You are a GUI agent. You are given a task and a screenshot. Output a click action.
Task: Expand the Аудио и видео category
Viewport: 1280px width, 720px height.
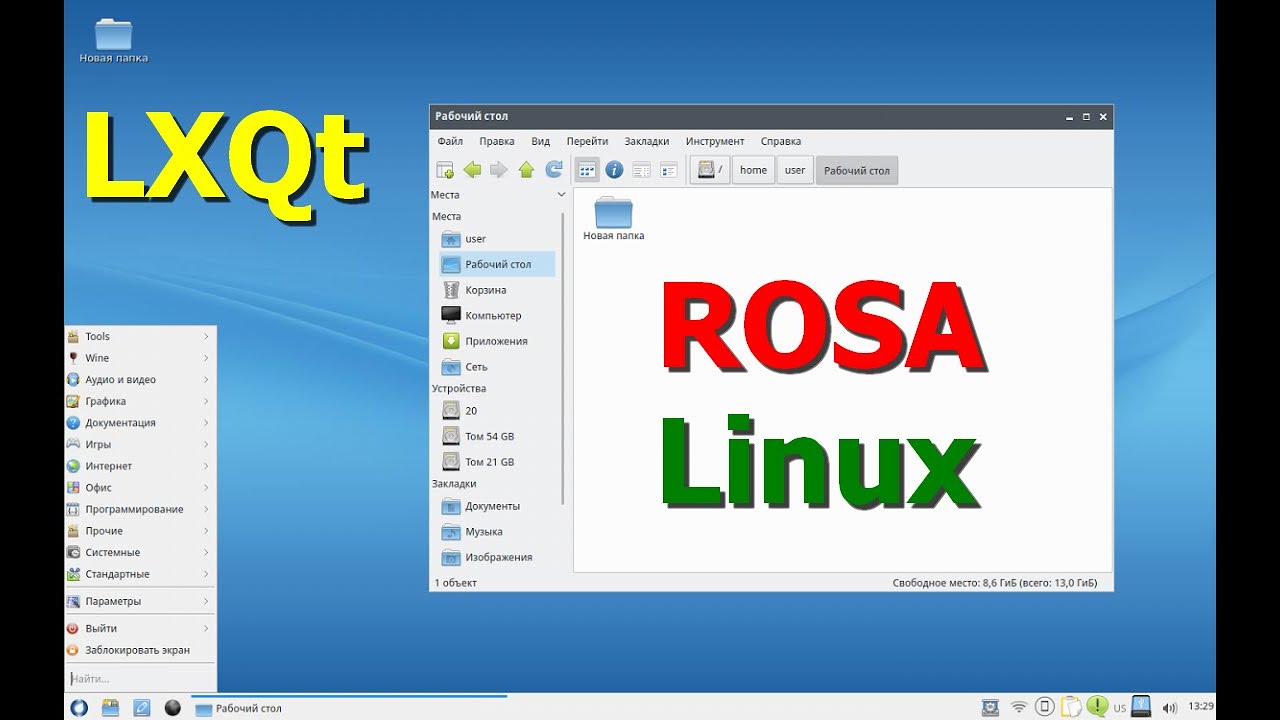140,380
